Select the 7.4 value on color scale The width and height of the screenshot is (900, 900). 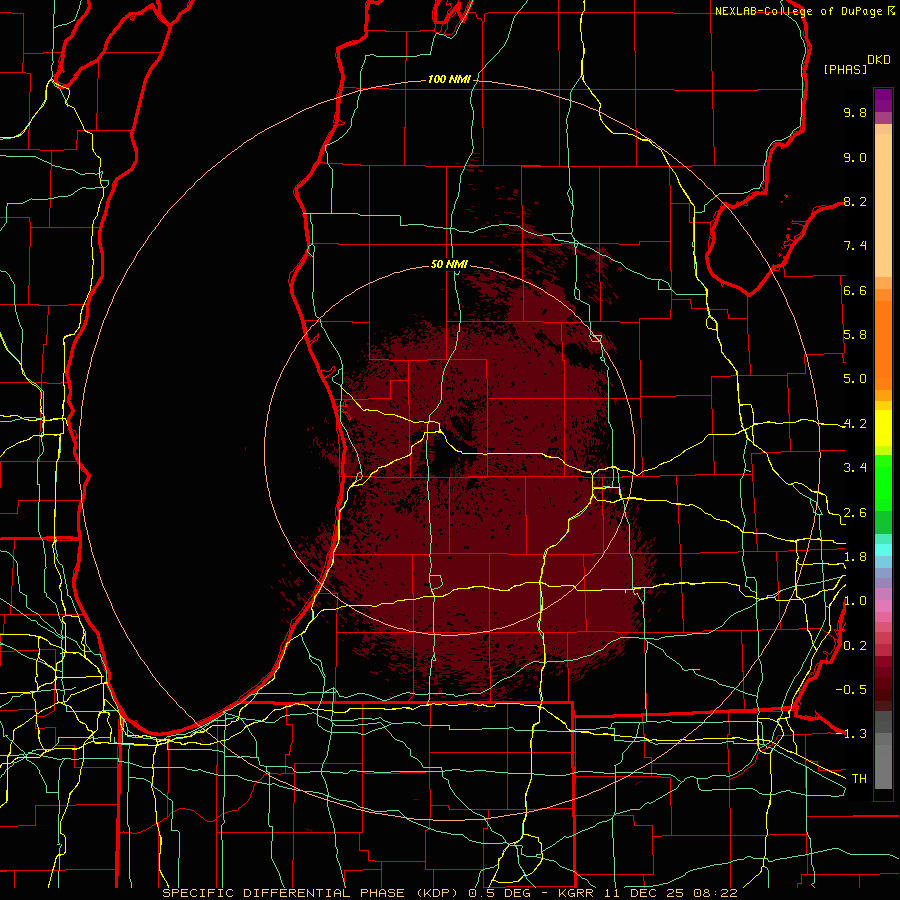[x=855, y=246]
